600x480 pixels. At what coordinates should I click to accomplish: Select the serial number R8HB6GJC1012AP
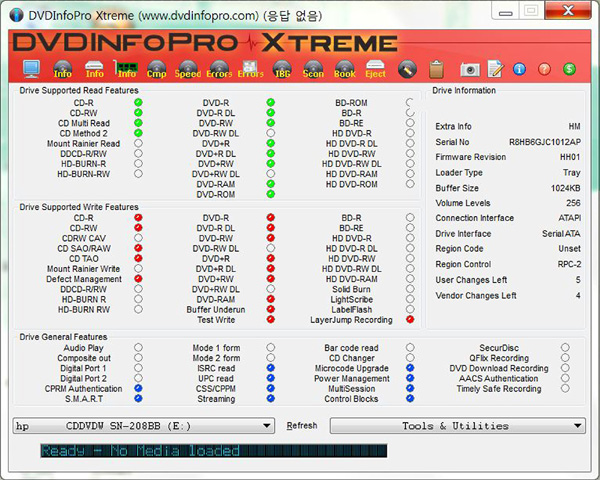(x=545, y=142)
